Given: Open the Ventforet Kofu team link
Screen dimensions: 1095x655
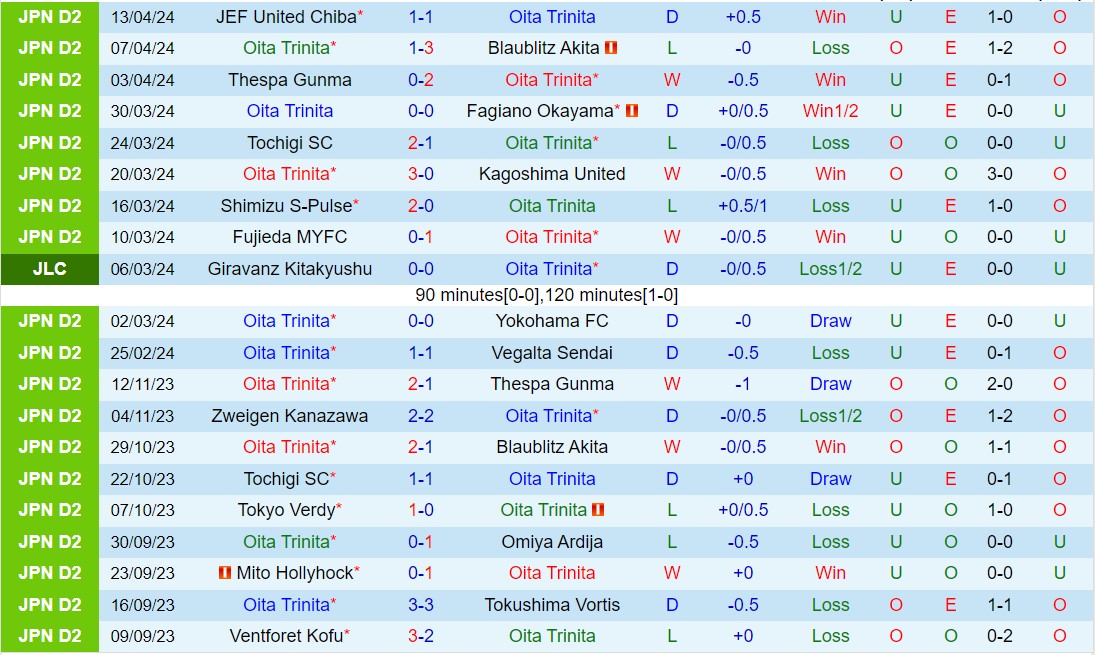Looking at the screenshot, I should [286, 636].
